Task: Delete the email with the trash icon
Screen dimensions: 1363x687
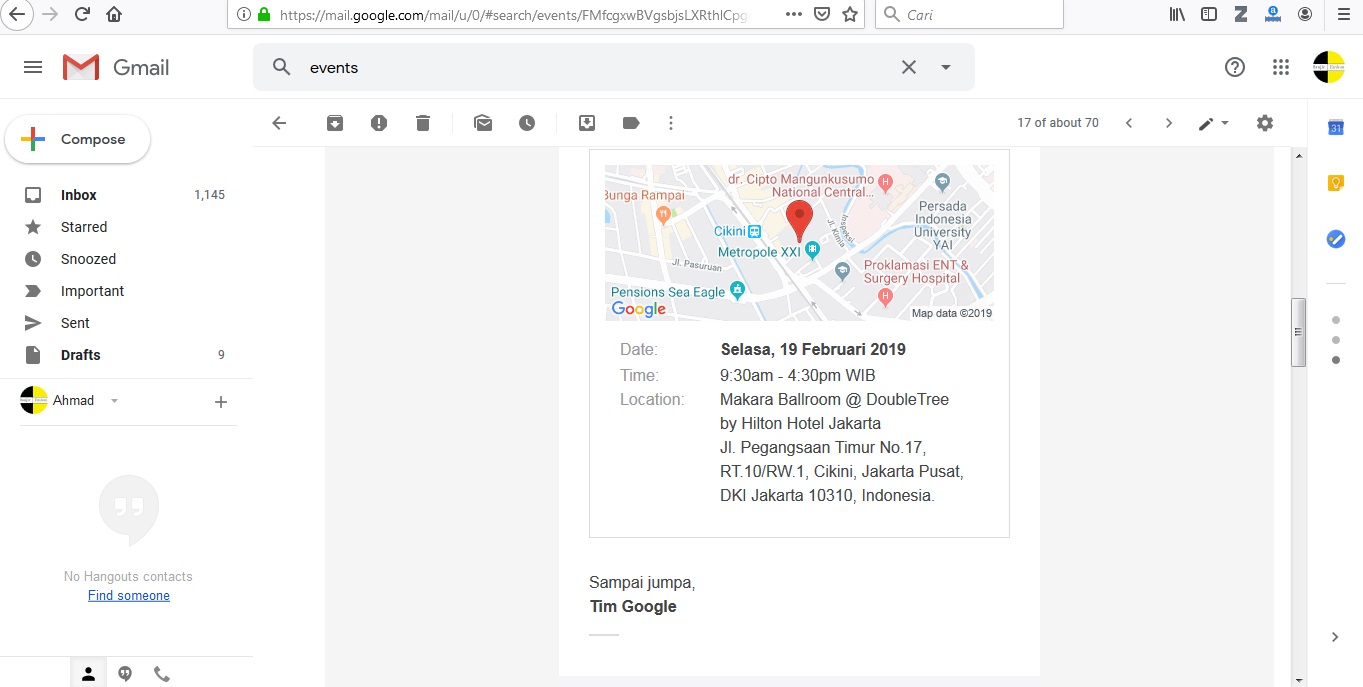Action: coord(423,122)
